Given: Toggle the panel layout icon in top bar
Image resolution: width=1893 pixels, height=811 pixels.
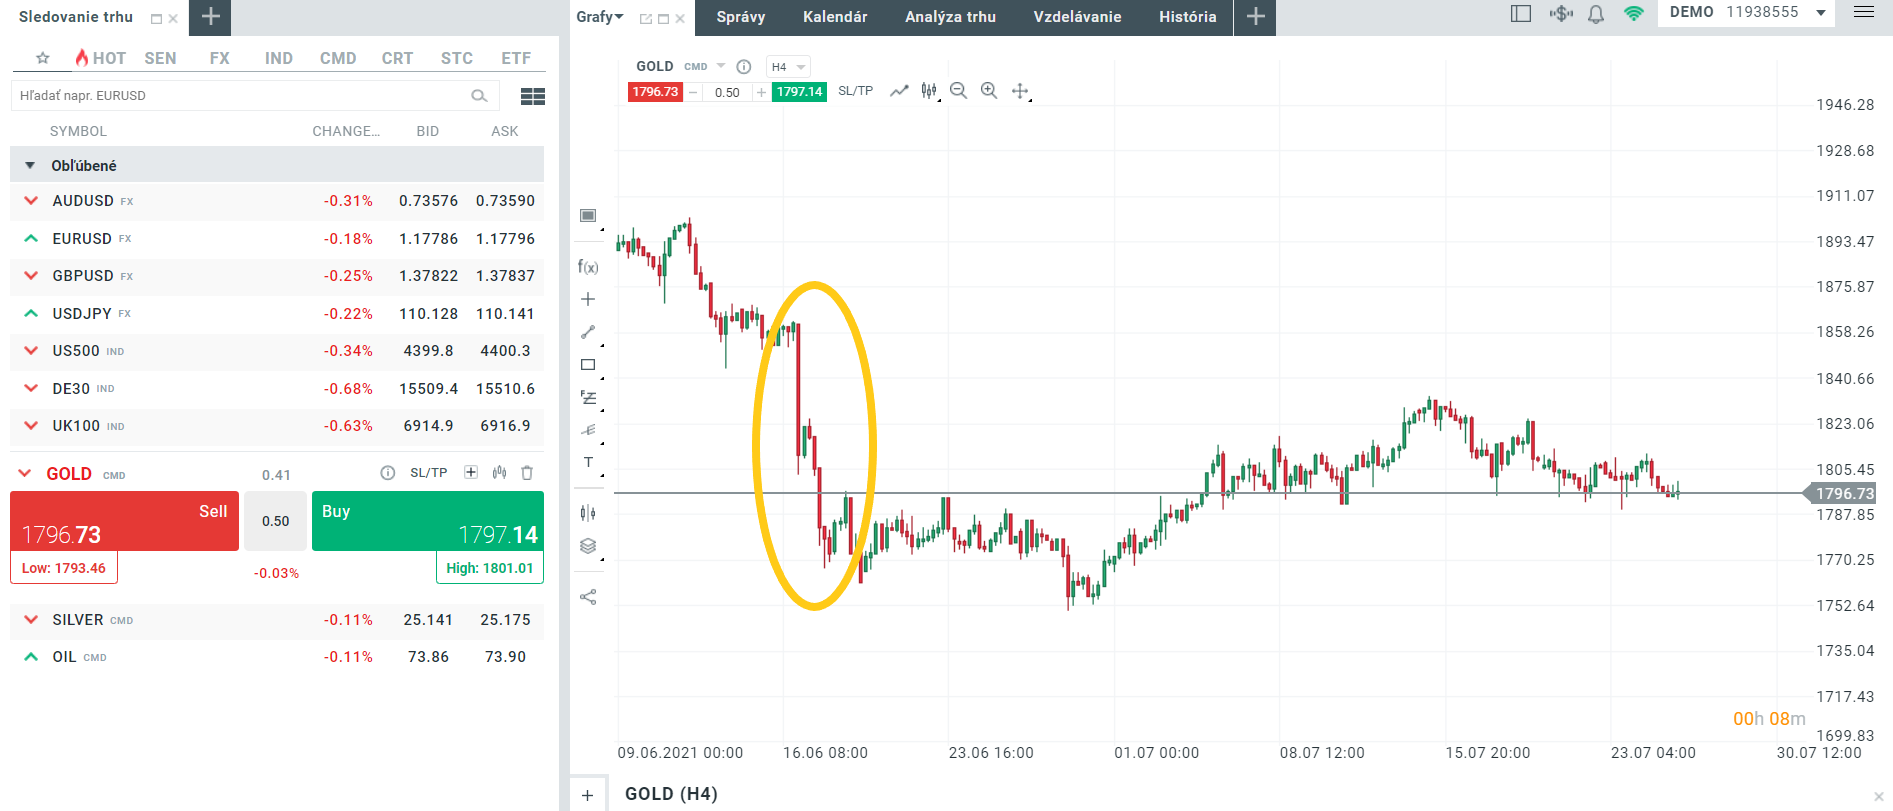Looking at the screenshot, I should 1521,14.
